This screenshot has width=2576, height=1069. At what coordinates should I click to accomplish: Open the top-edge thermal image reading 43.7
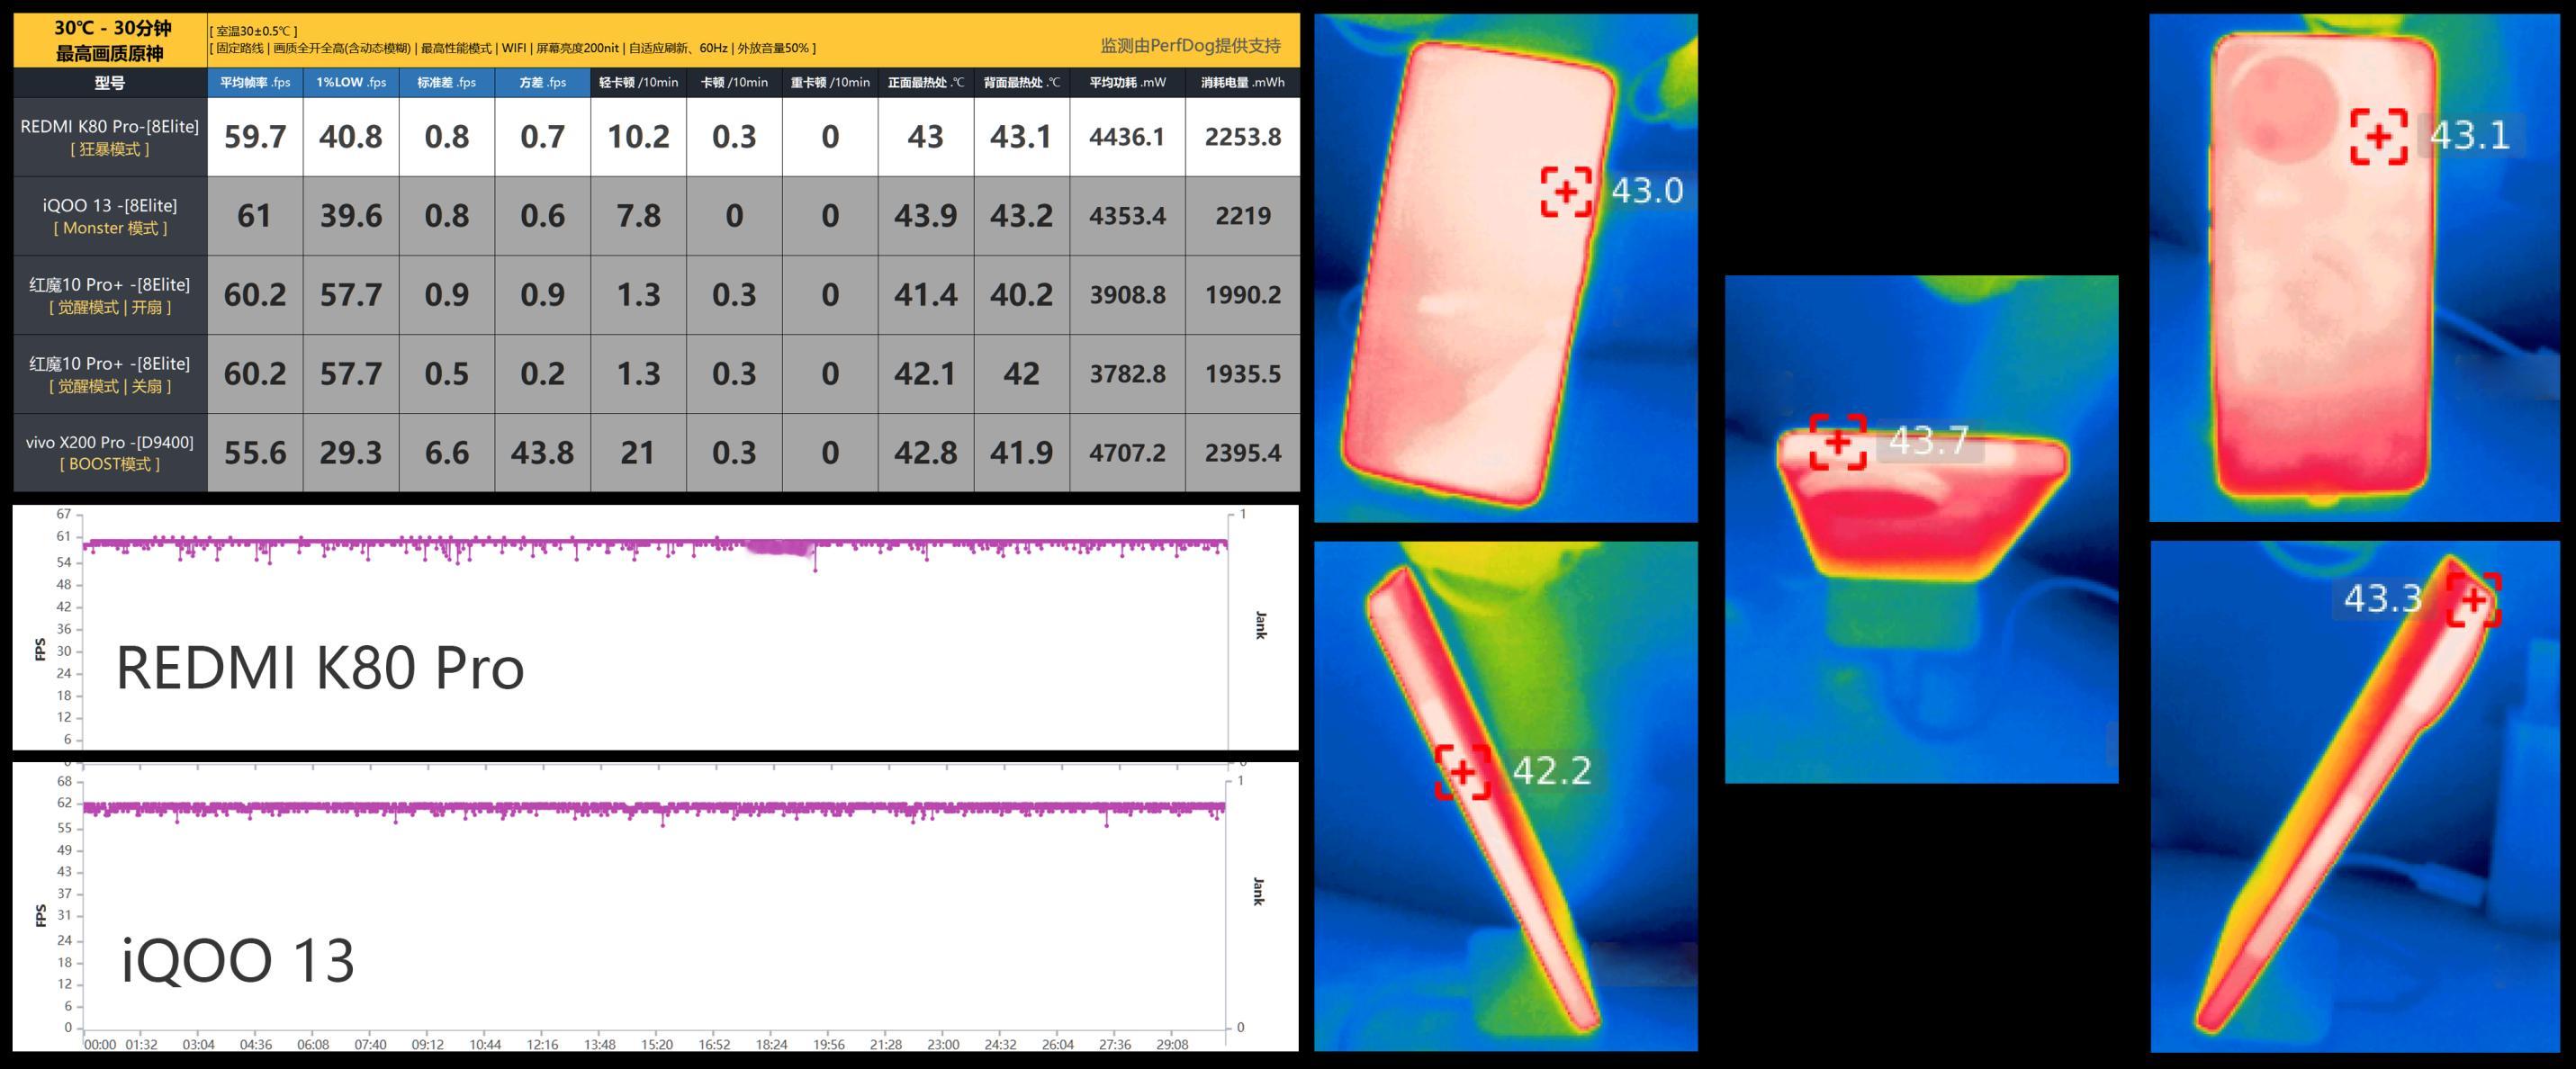[x=1921, y=529]
